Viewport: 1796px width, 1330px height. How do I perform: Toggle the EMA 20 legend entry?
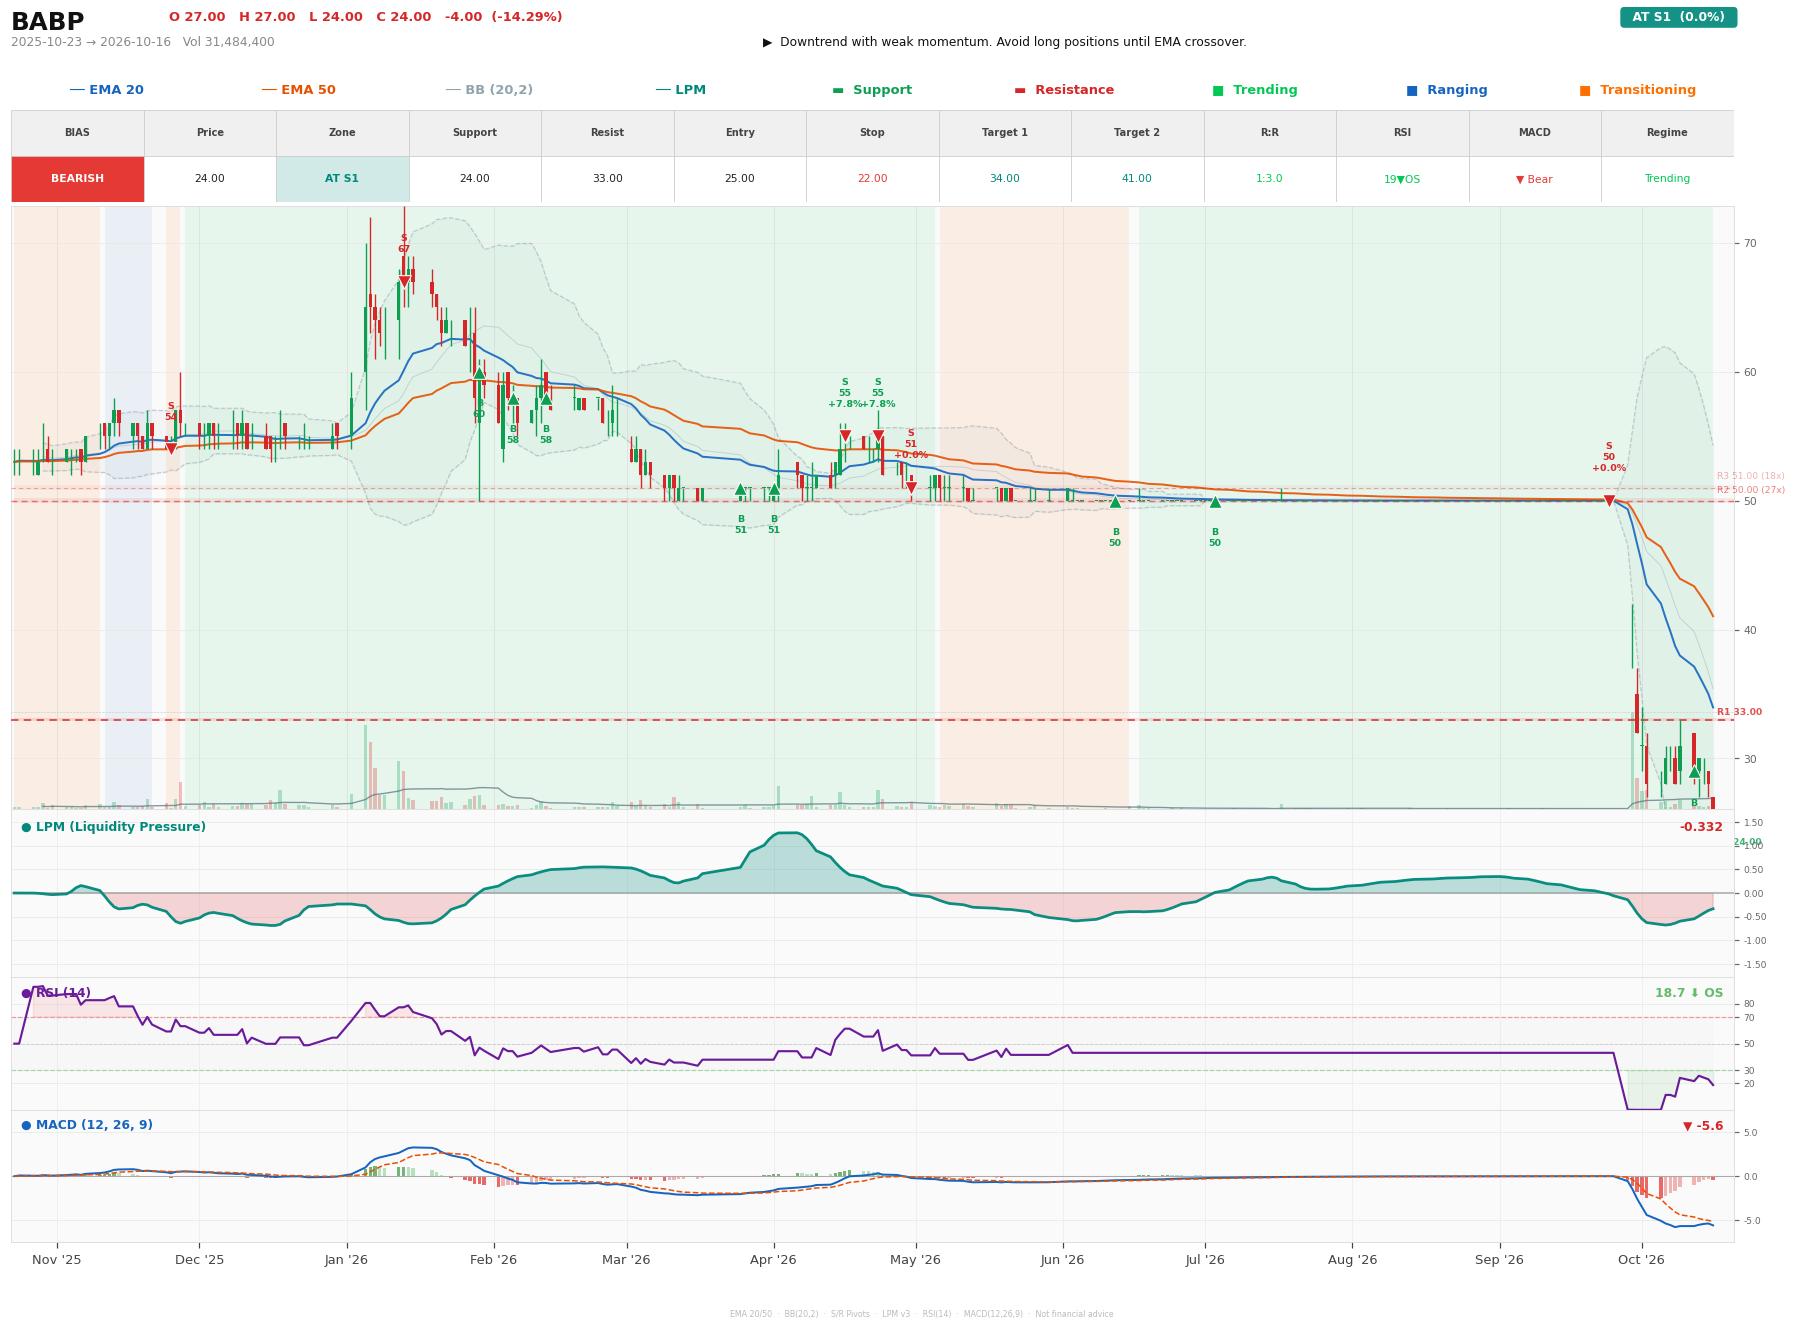(x=107, y=90)
